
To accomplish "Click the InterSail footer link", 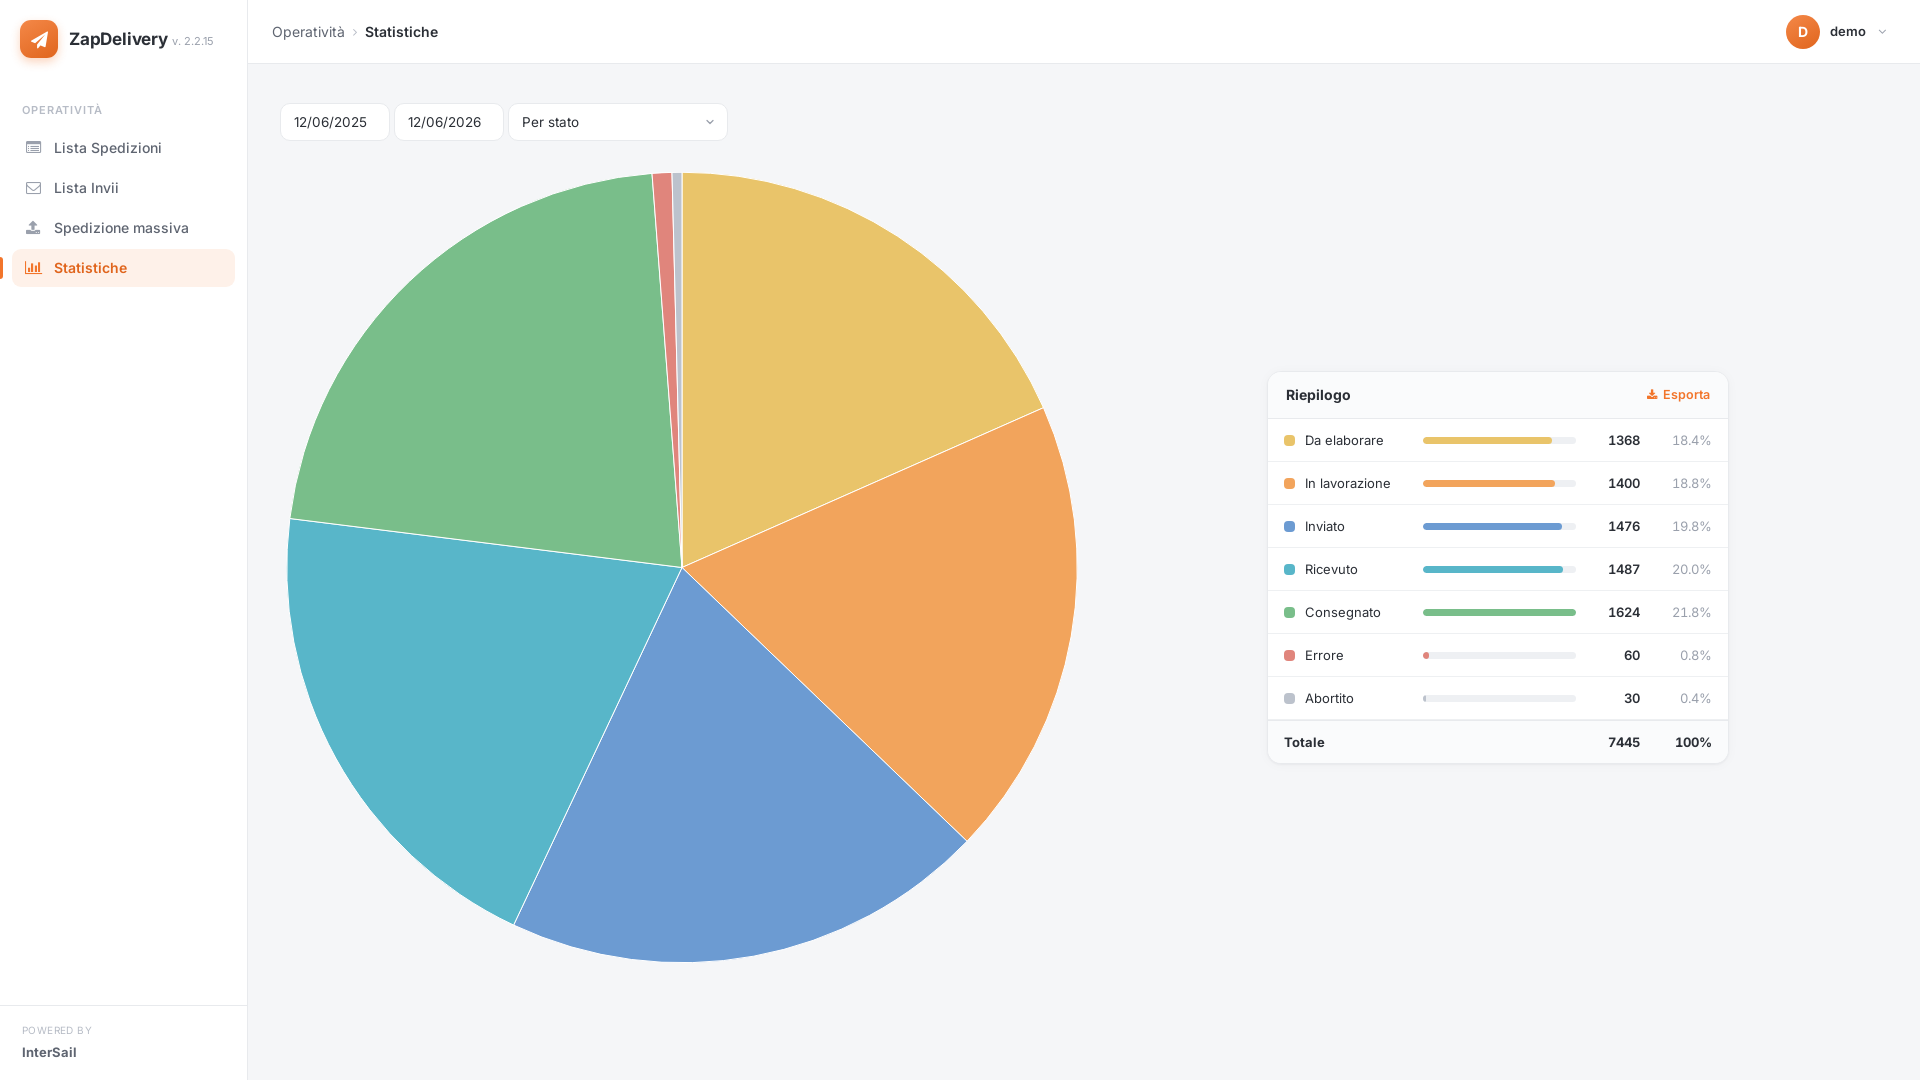I will (49, 1052).
